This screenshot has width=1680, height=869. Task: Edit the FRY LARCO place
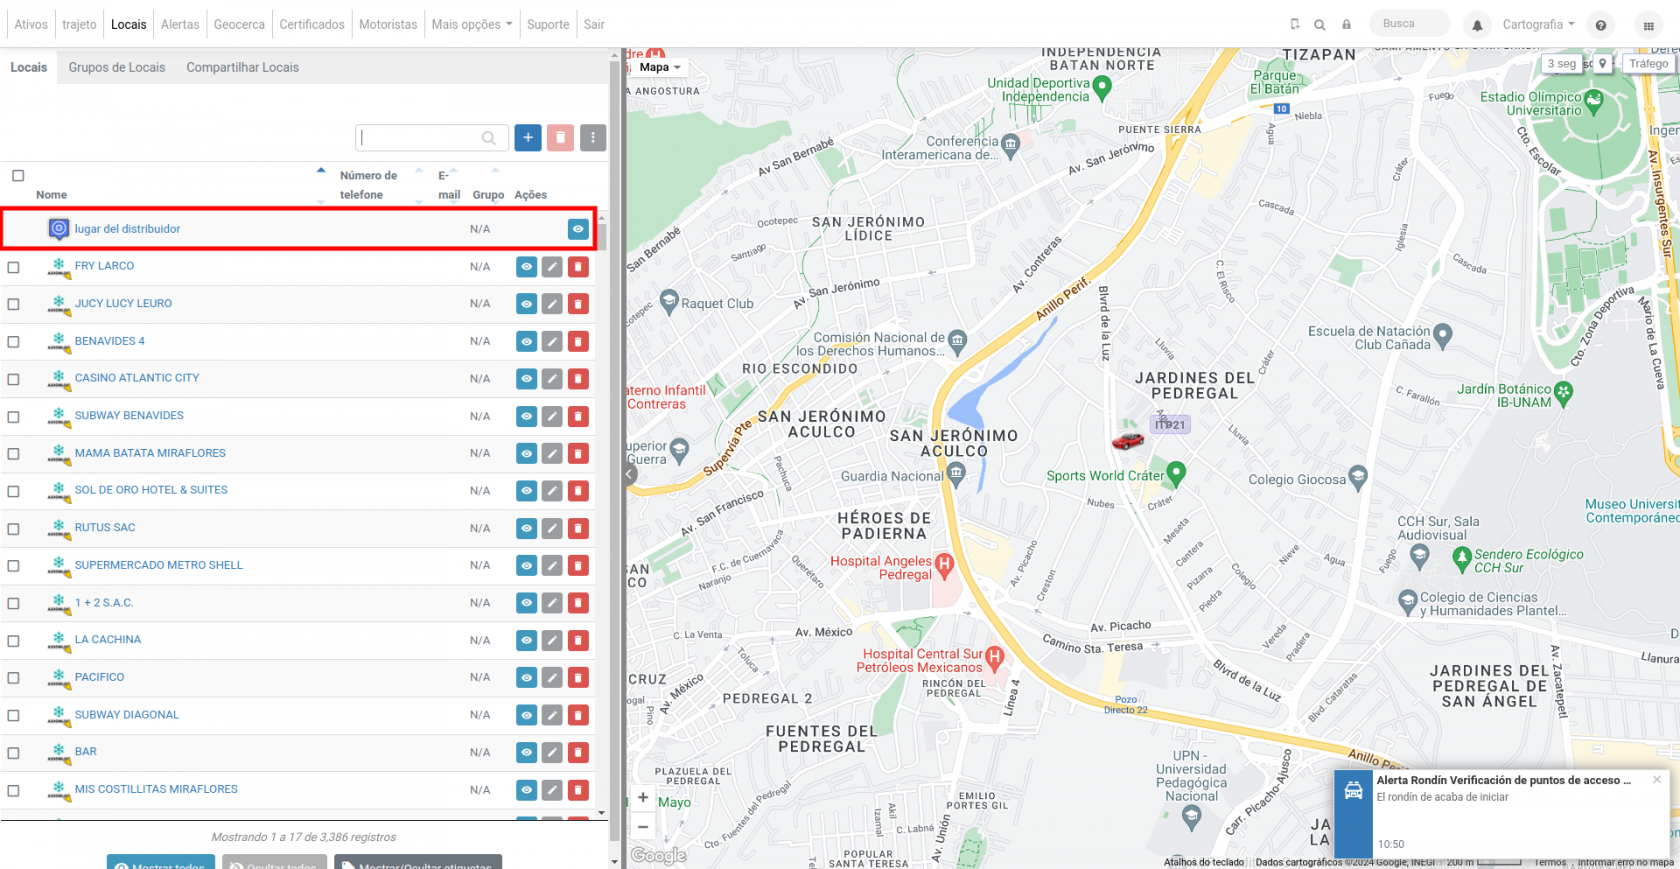552,267
